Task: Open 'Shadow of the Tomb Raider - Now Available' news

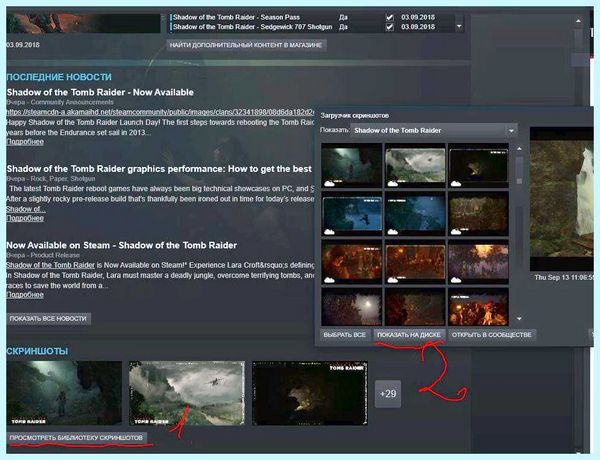Action: pos(100,92)
